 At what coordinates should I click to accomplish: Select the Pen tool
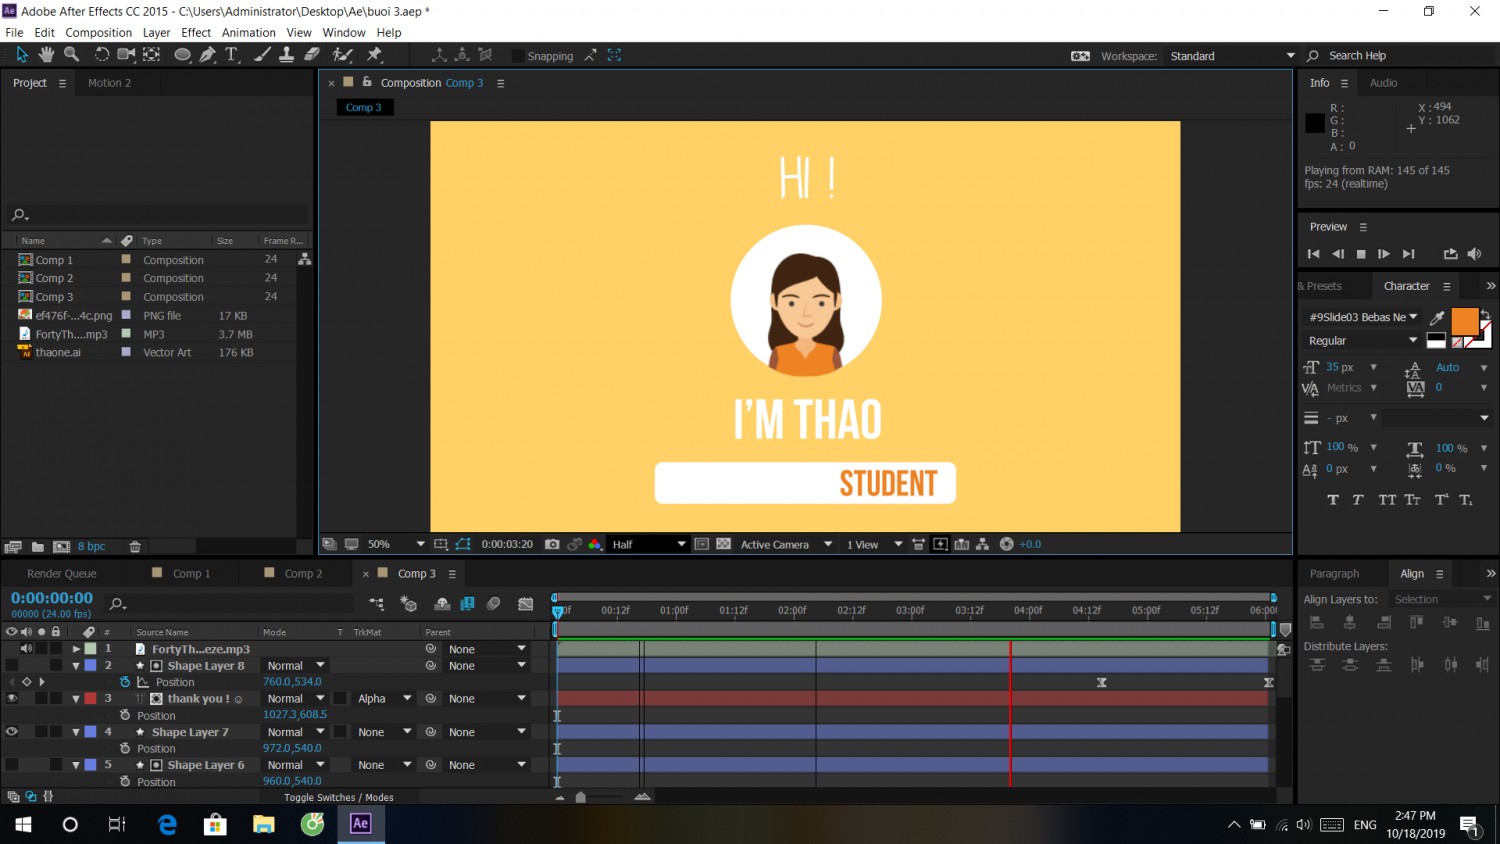coord(207,55)
